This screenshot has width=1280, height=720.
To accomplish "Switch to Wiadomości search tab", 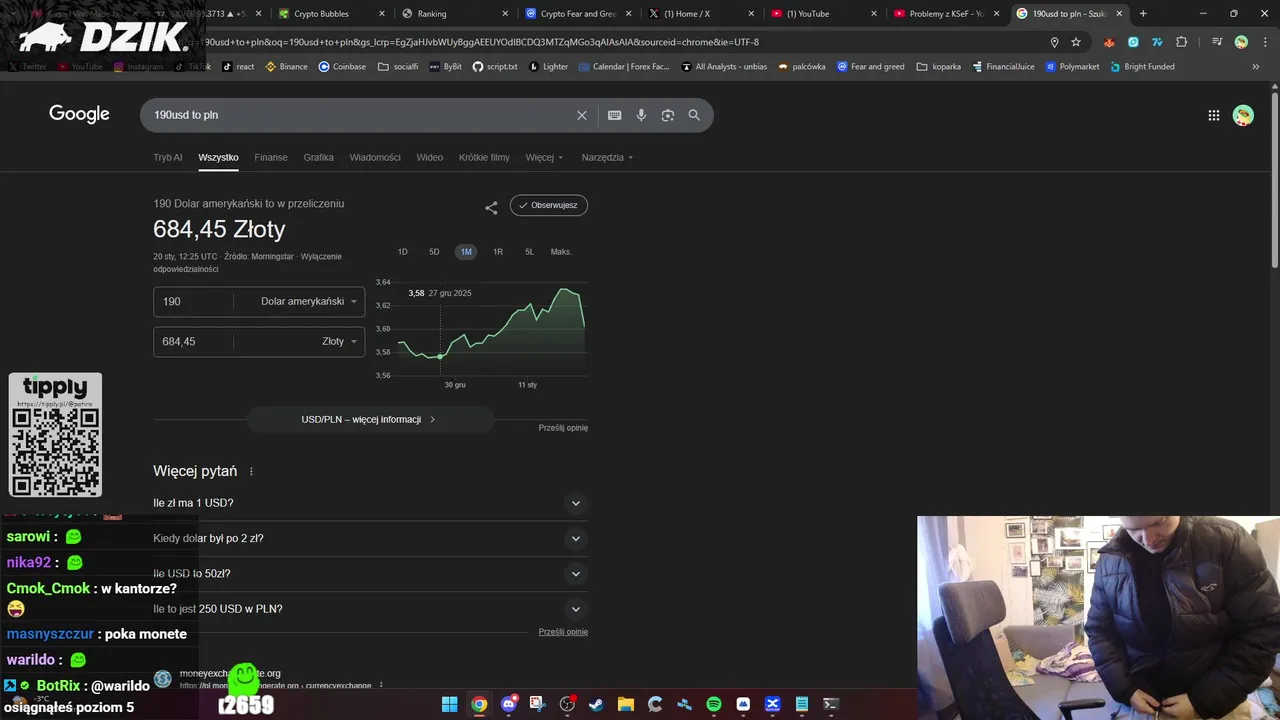I will [375, 157].
